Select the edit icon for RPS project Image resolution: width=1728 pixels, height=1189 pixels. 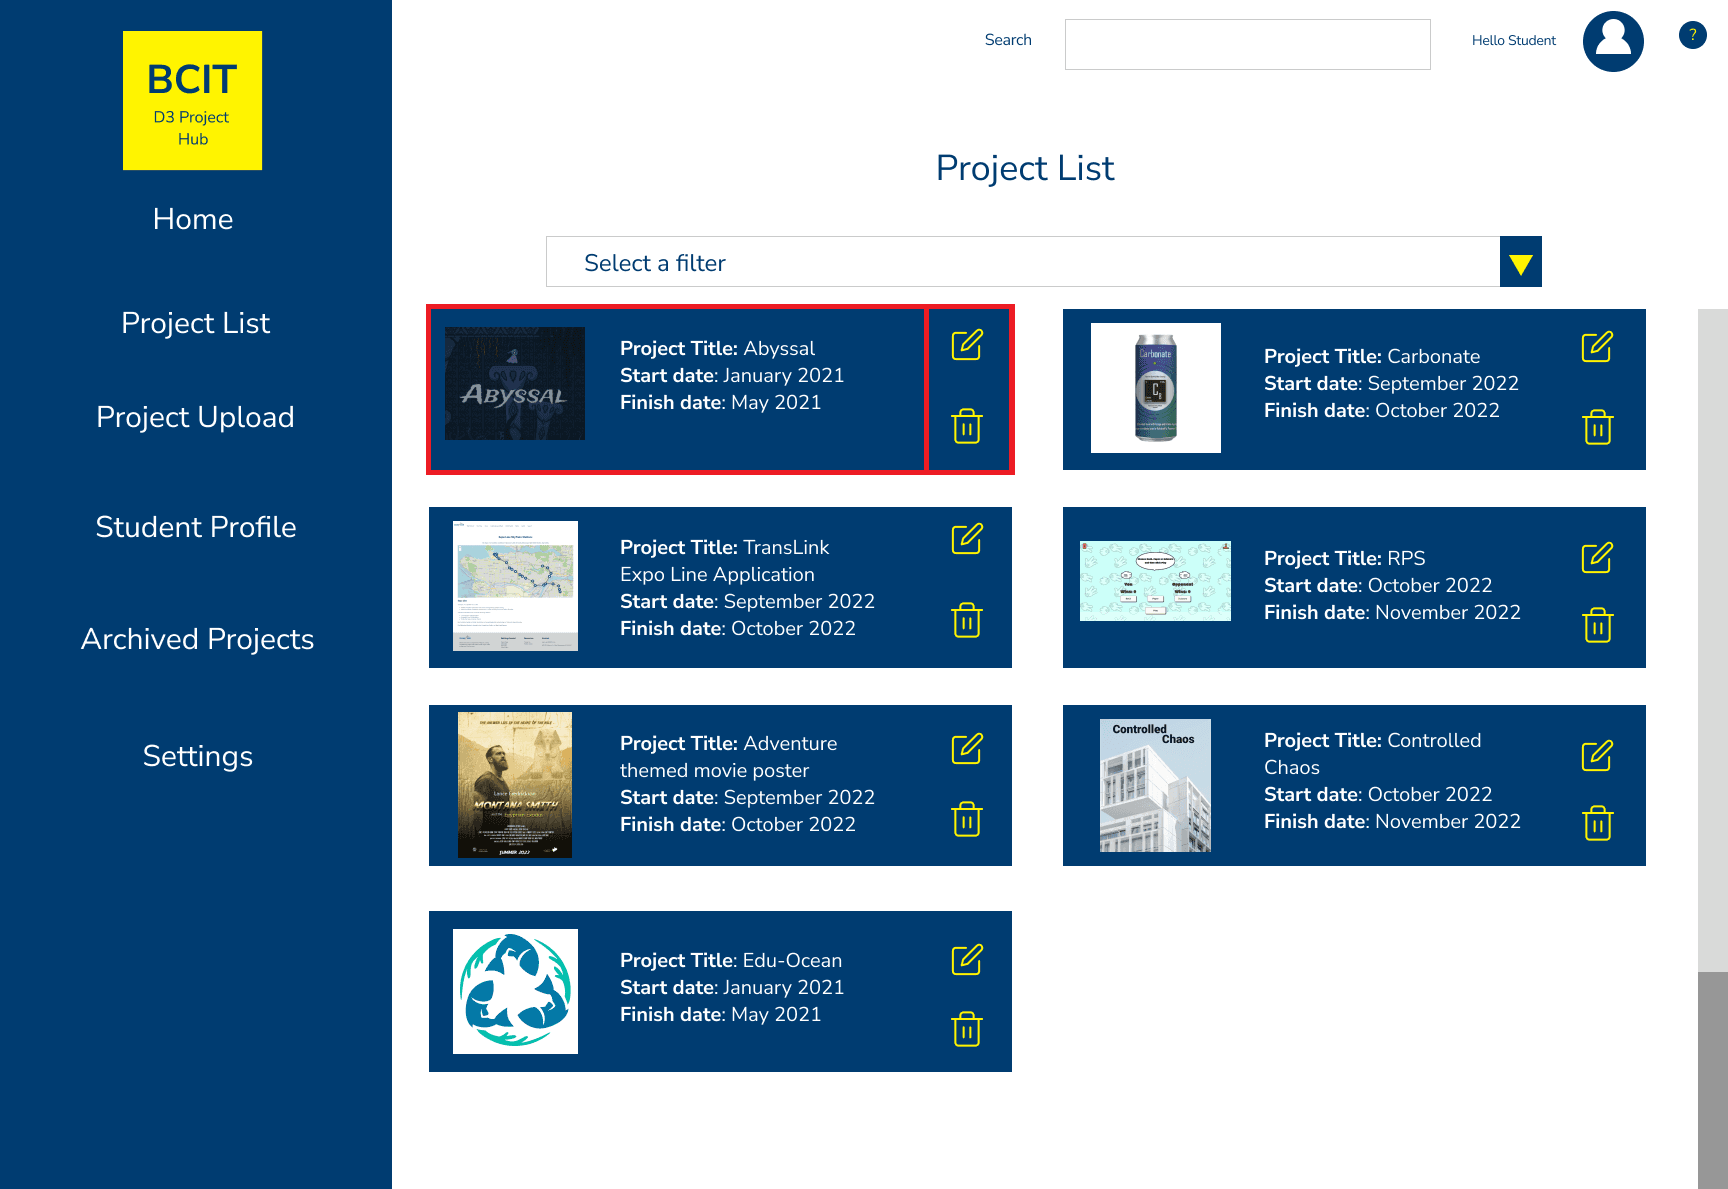point(1597,558)
